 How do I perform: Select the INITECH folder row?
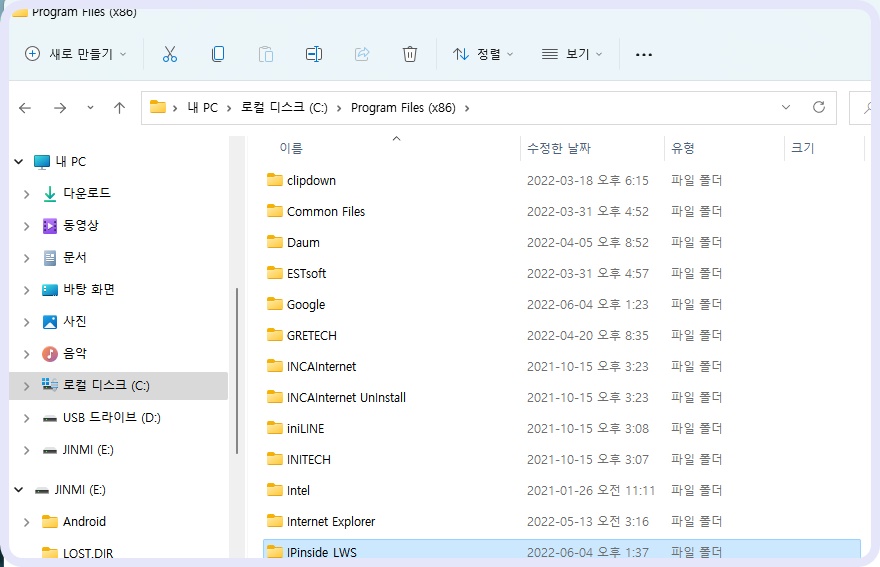tap(561, 459)
